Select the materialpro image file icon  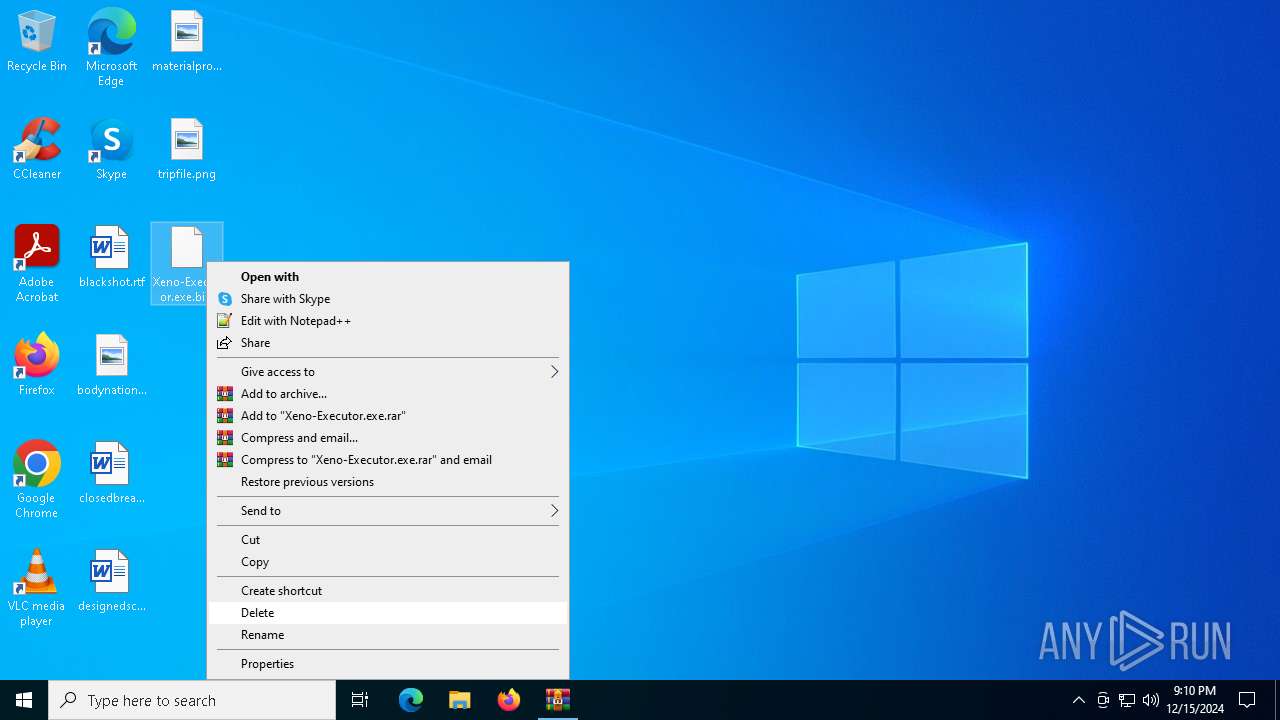(x=187, y=42)
